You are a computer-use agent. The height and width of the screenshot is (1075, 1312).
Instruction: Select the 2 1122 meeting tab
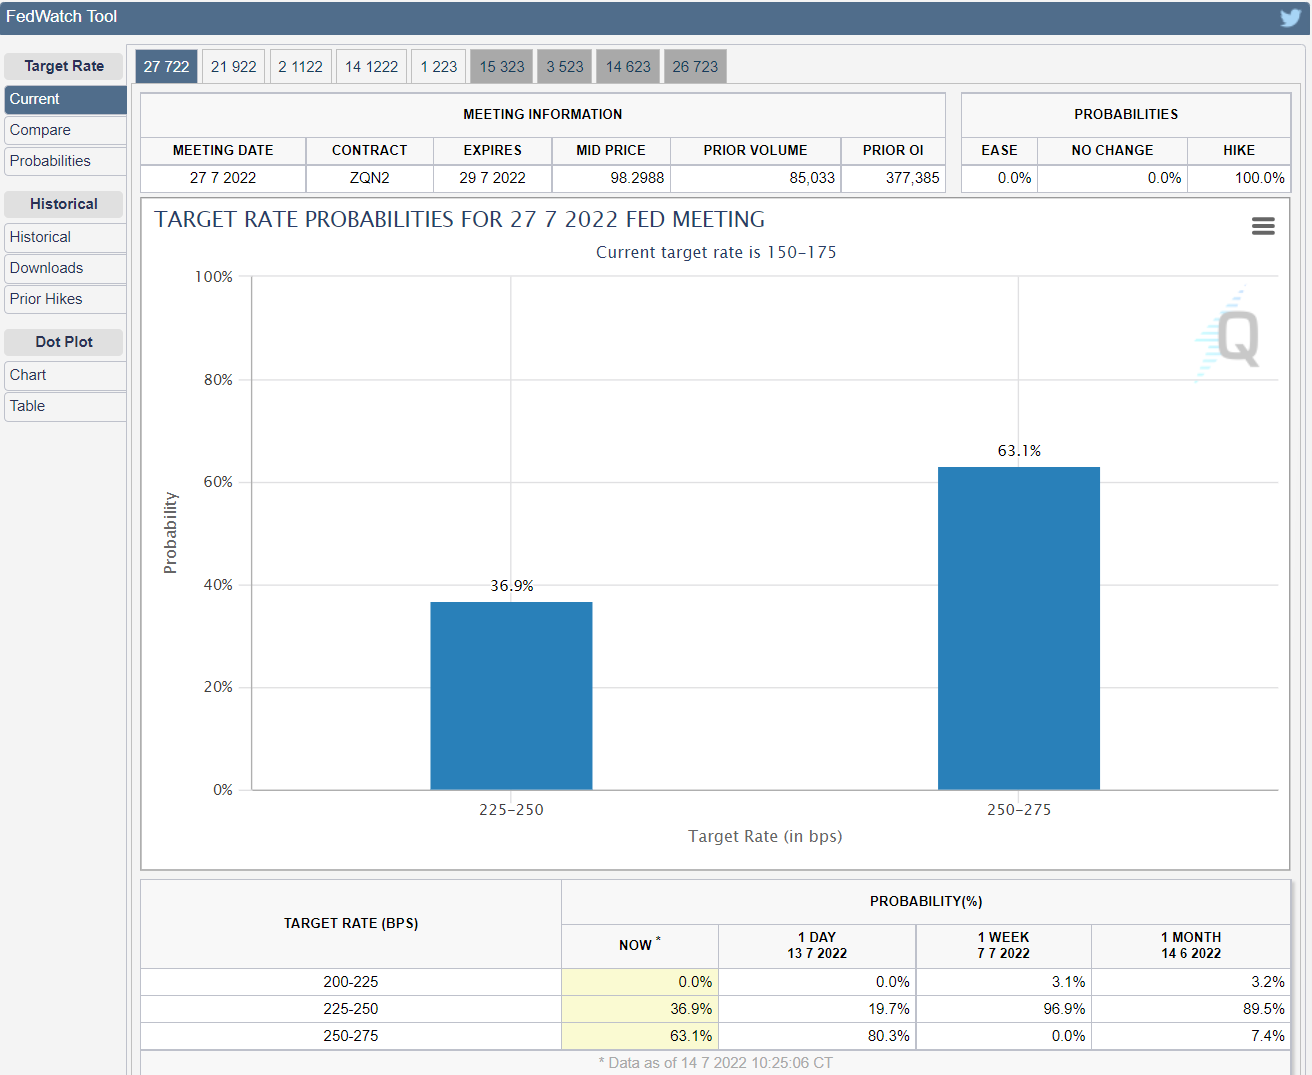click(300, 67)
